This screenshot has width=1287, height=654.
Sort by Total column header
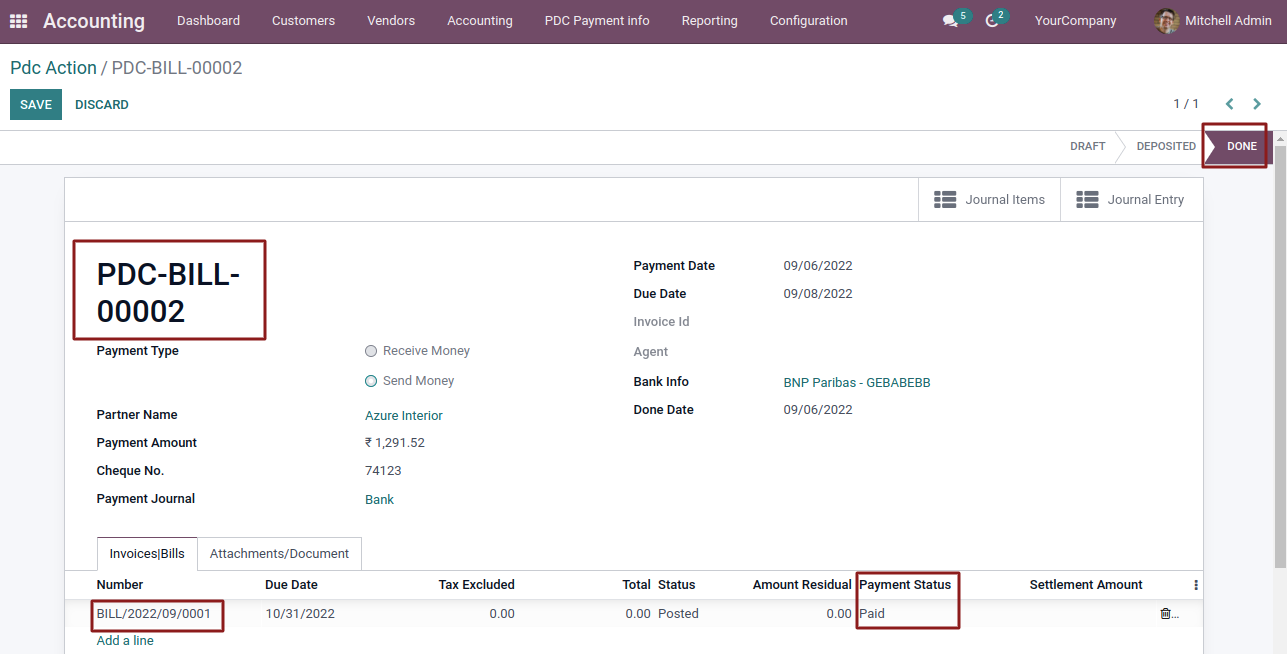coord(636,585)
